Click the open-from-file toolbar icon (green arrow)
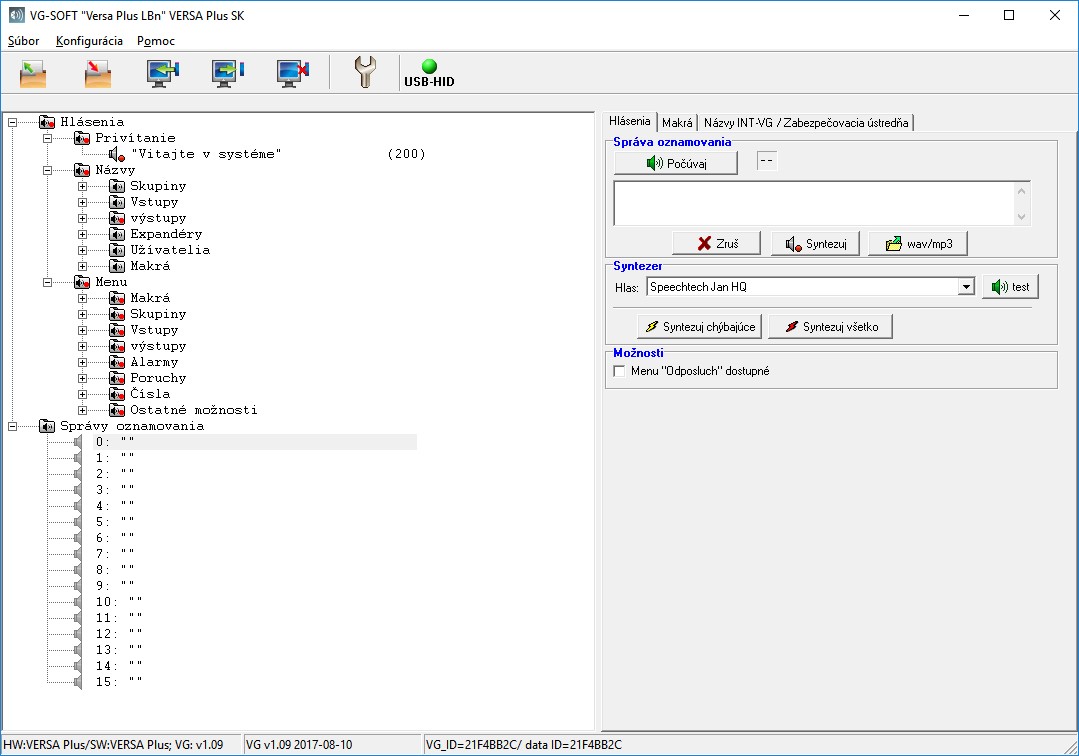The height and width of the screenshot is (756, 1079). [x=33, y=73]
